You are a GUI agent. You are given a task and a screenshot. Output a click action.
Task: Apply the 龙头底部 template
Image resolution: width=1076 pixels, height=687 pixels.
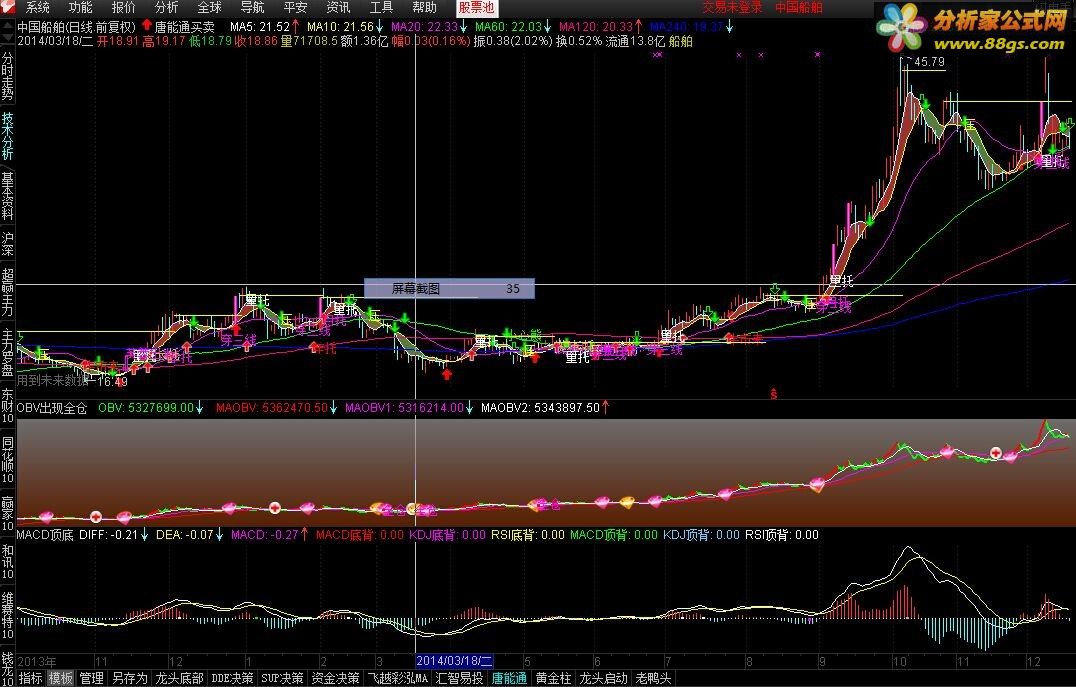pos(179,679)
